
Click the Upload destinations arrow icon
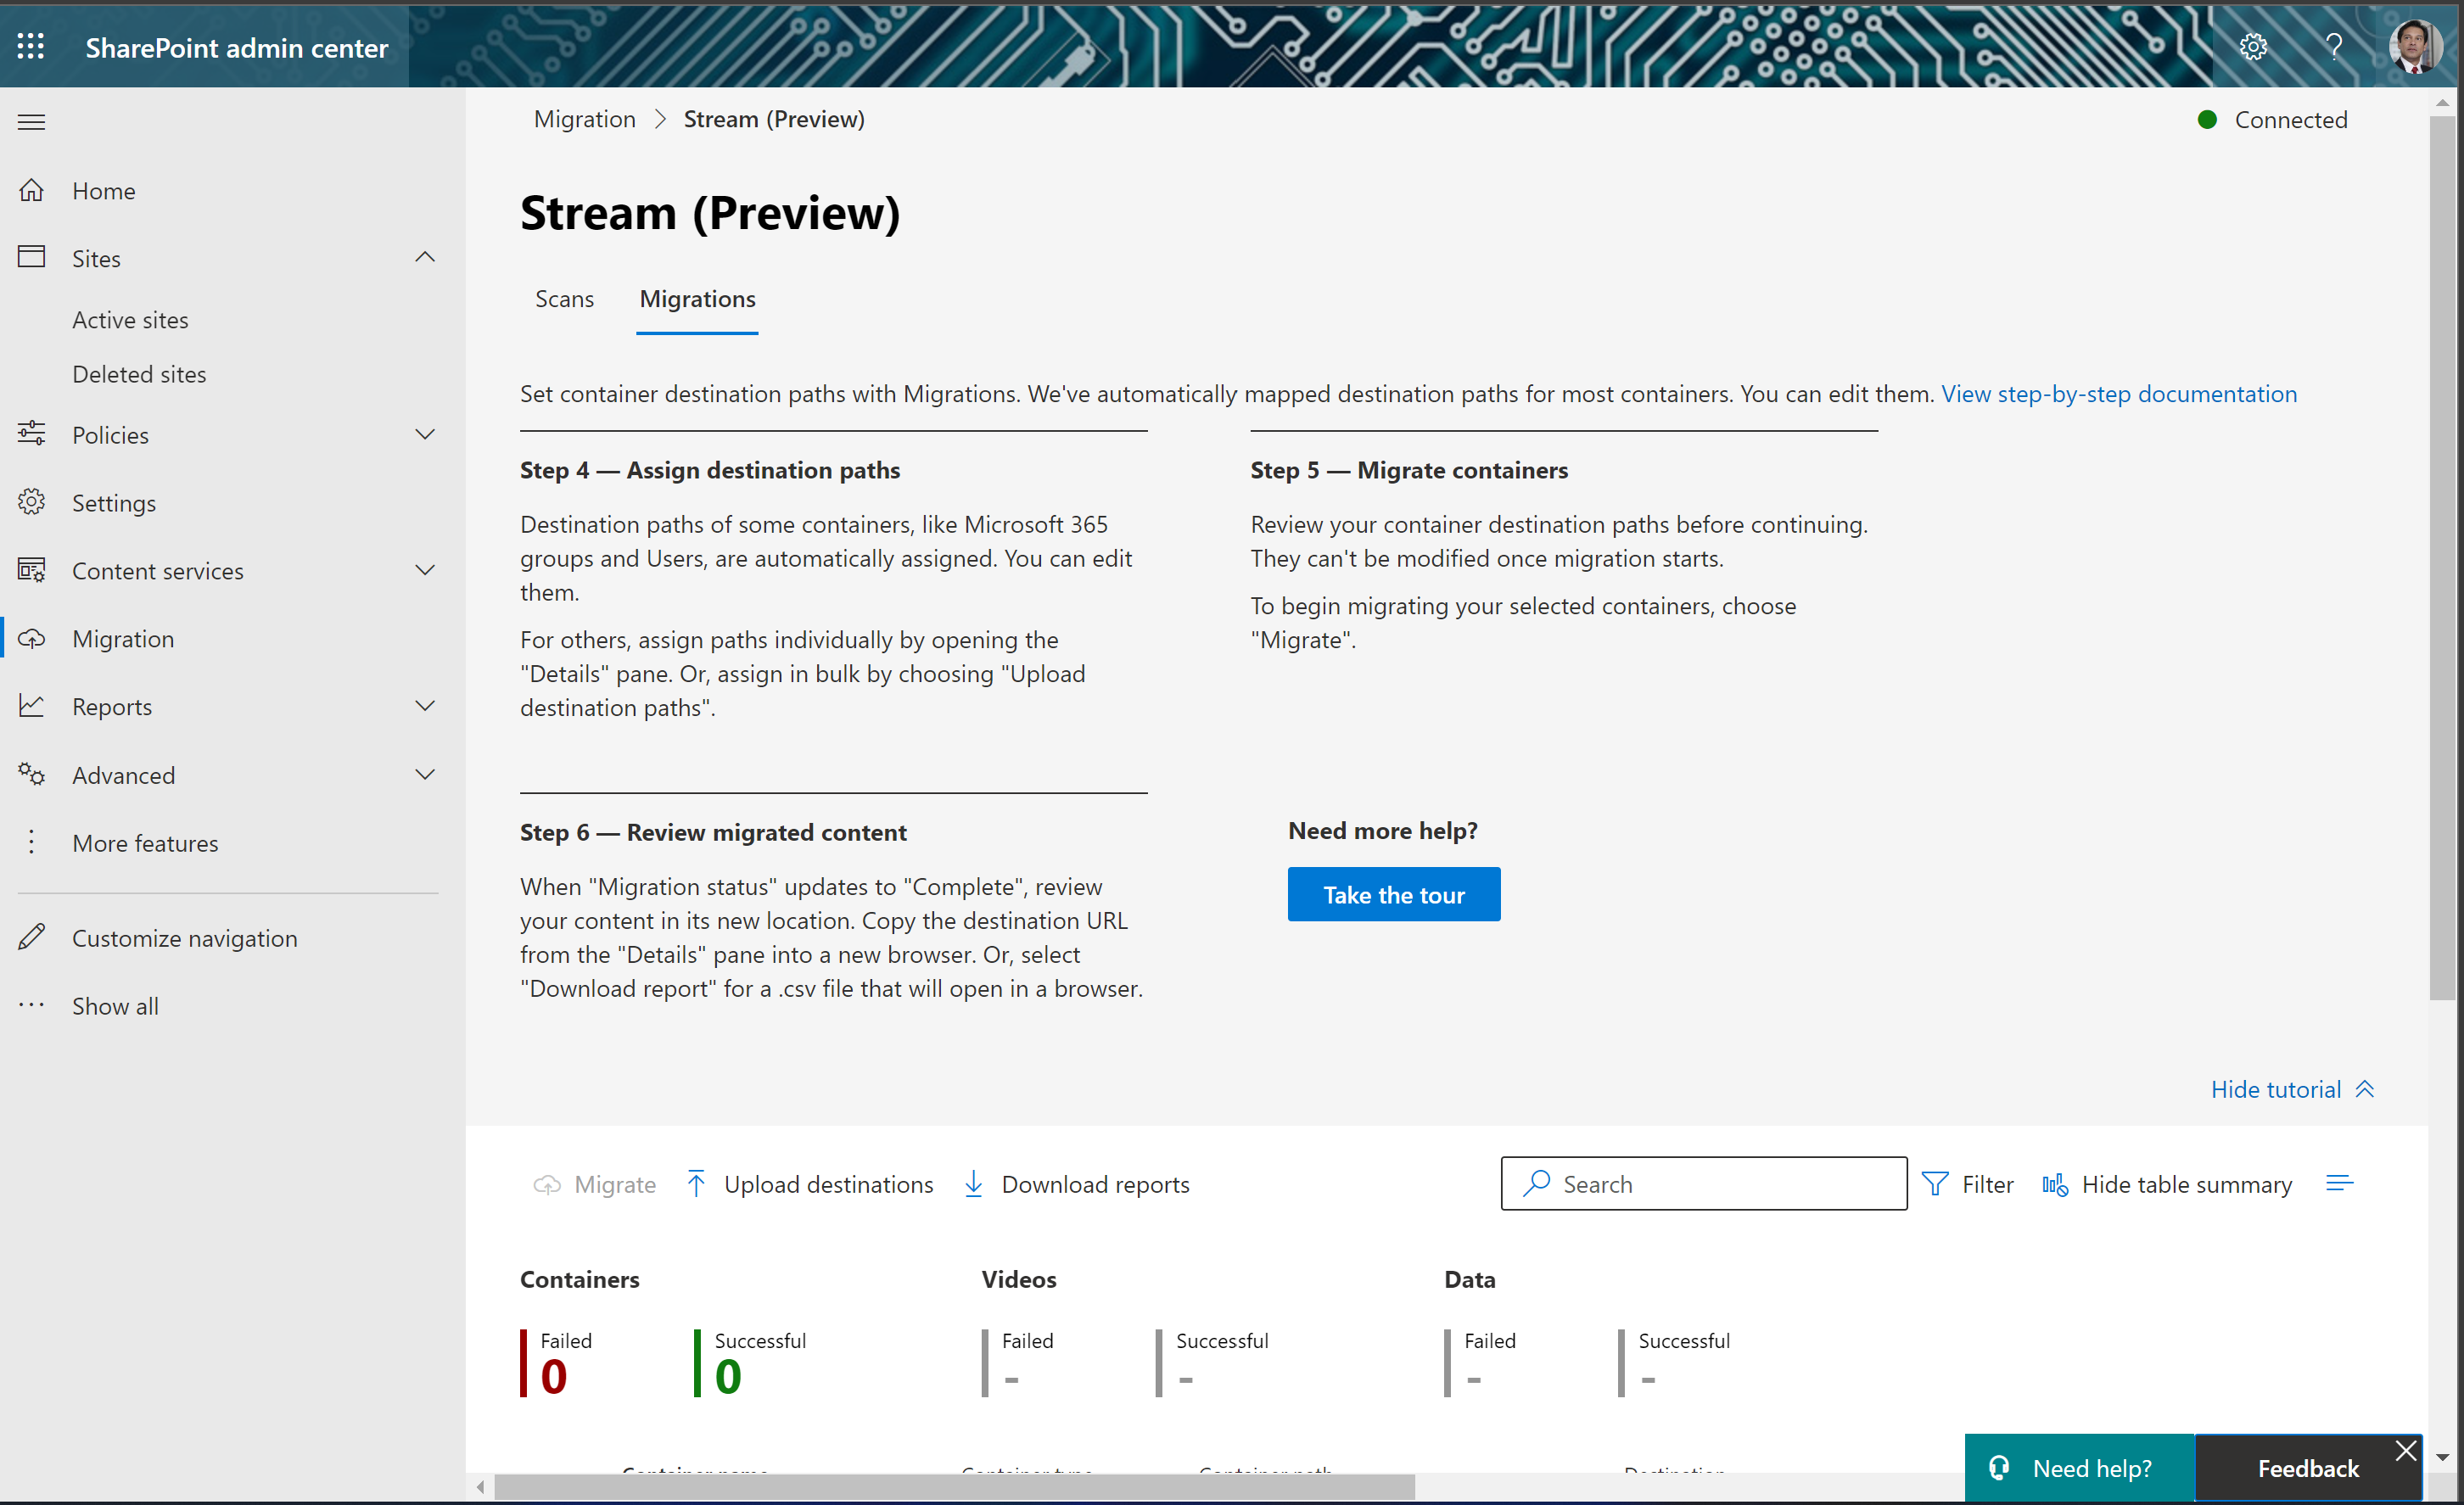click(697, 1184)
